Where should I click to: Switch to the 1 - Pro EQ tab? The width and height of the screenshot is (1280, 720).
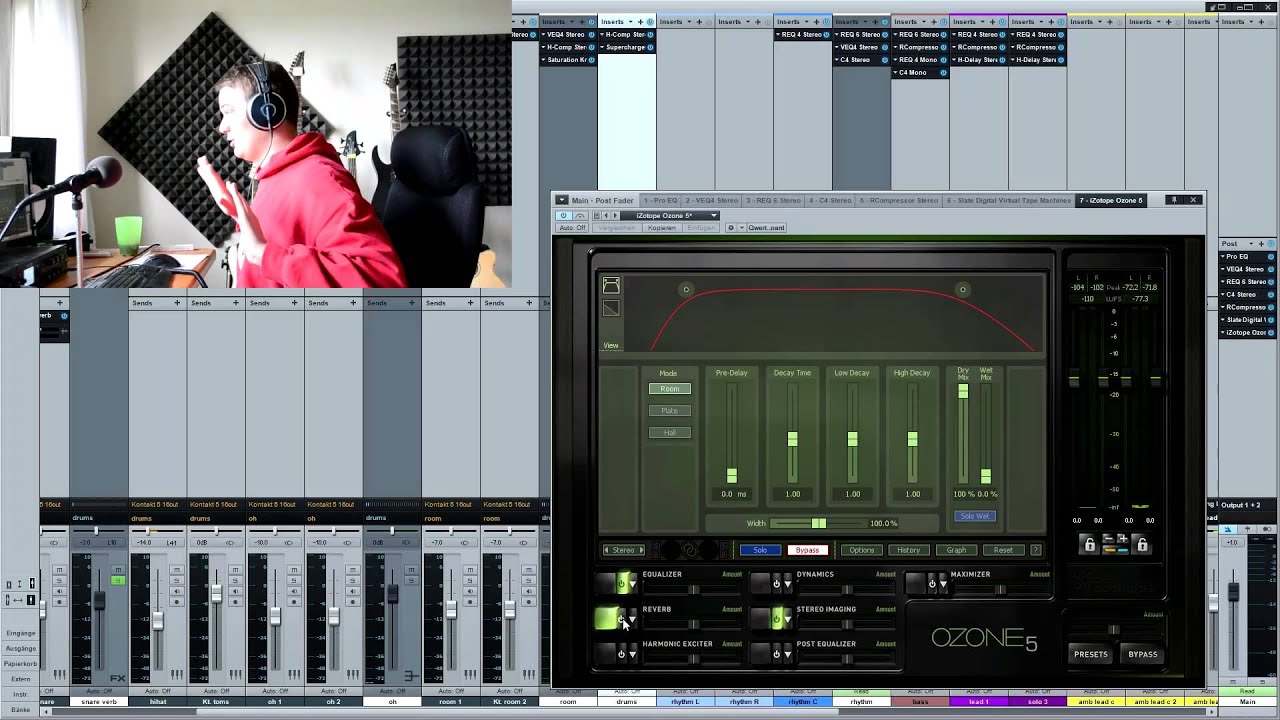[660, 200]
